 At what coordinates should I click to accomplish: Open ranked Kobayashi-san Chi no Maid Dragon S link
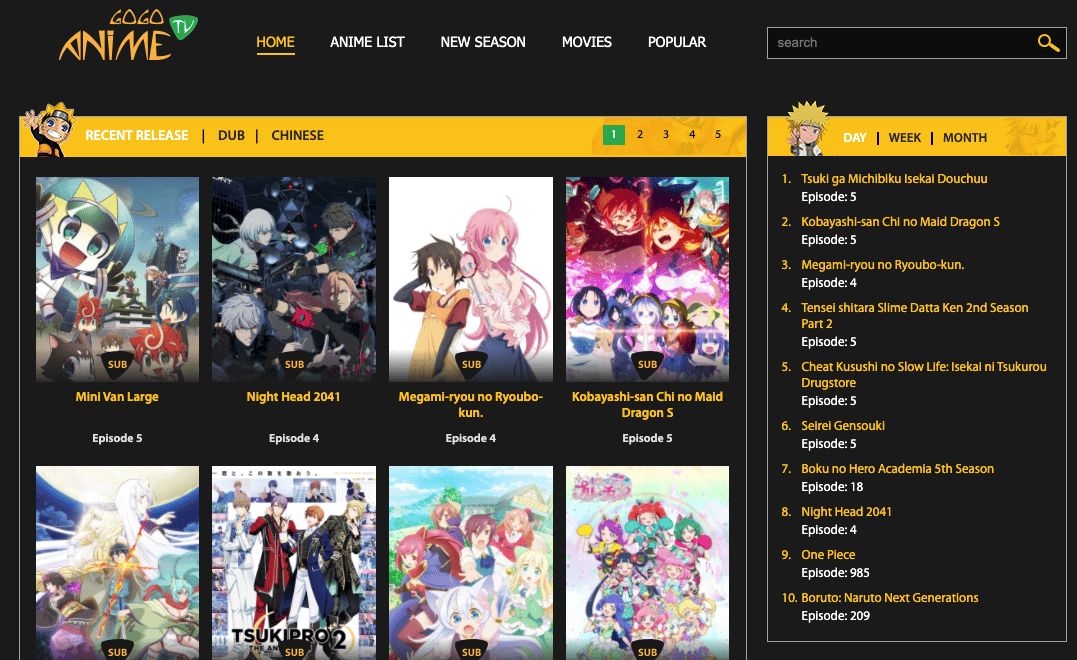900,222
